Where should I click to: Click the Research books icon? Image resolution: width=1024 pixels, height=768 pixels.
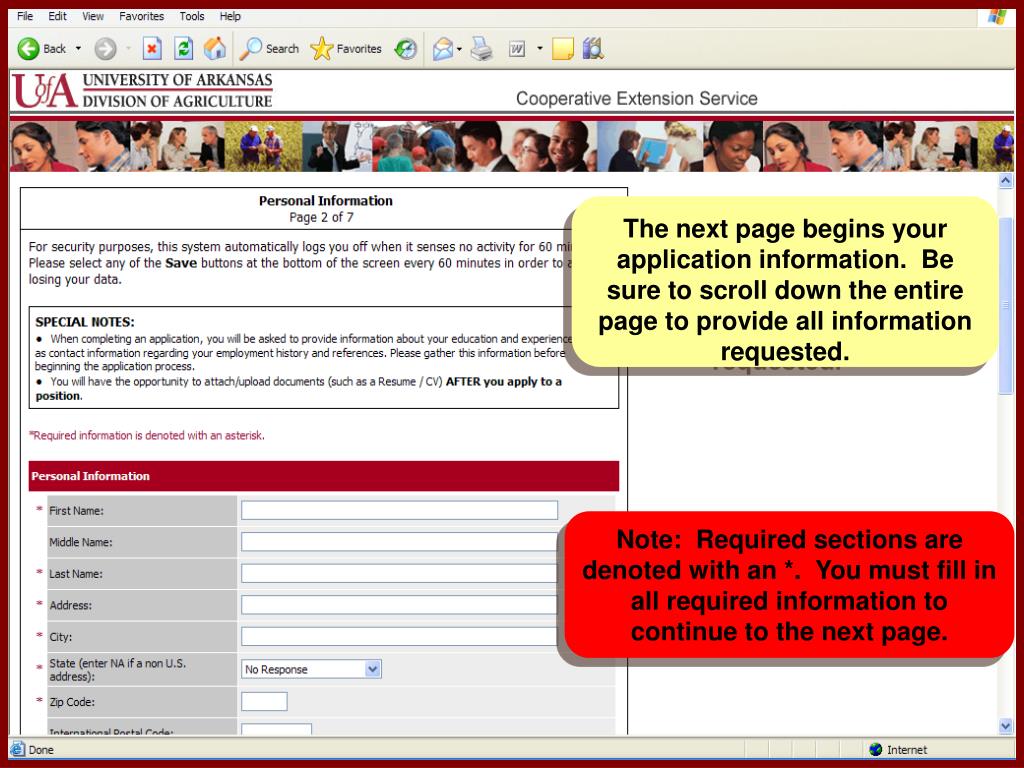(x=593, y=49)
